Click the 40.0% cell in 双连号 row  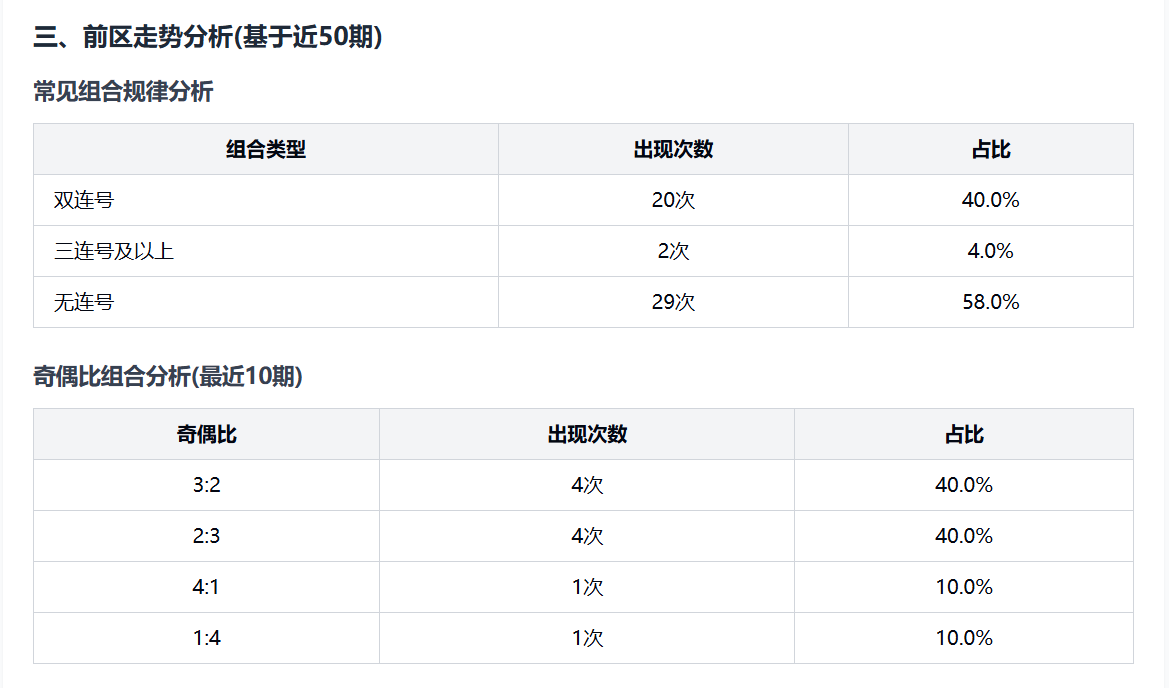[990, 201]
